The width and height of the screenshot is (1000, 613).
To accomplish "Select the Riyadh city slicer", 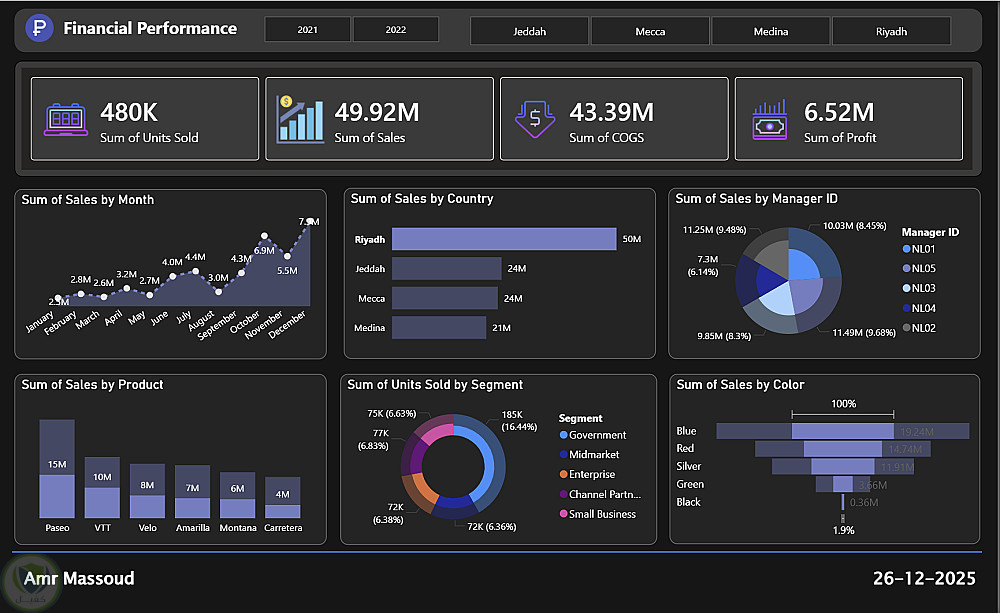I will [891, 31].
